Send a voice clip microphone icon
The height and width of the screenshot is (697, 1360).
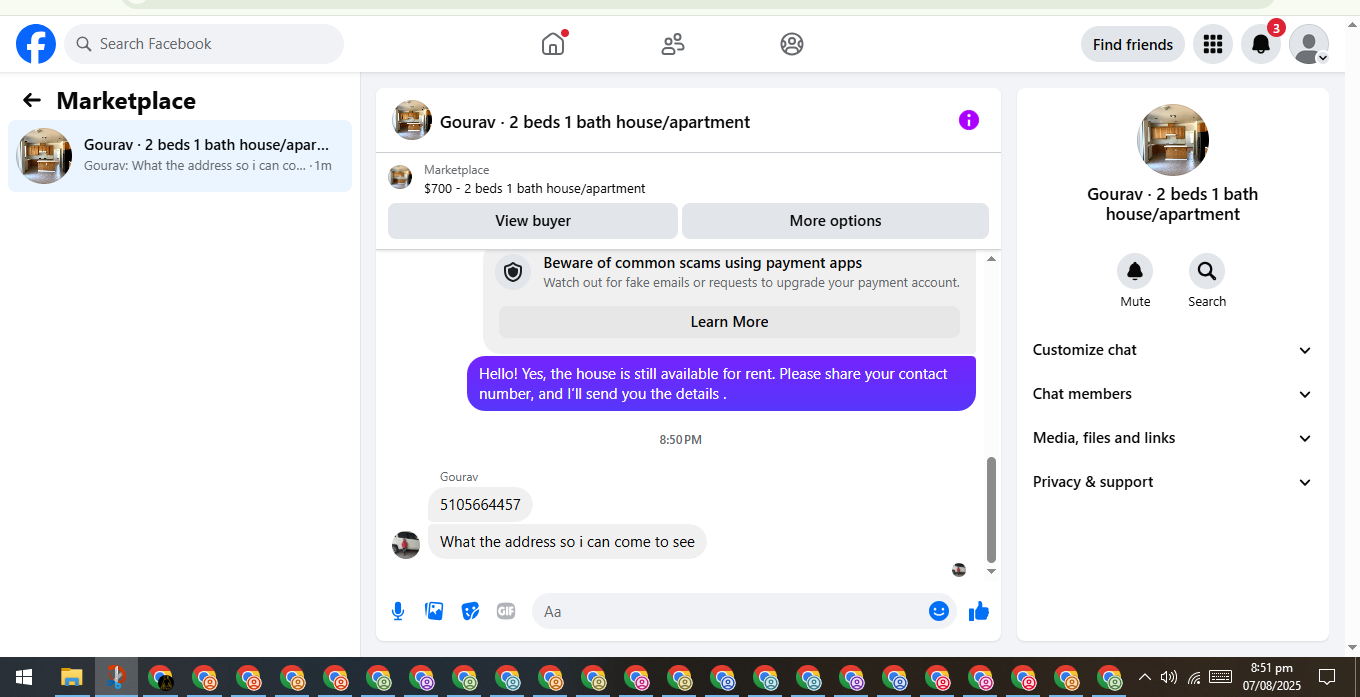pyautogui.click(x=398, y=611)
